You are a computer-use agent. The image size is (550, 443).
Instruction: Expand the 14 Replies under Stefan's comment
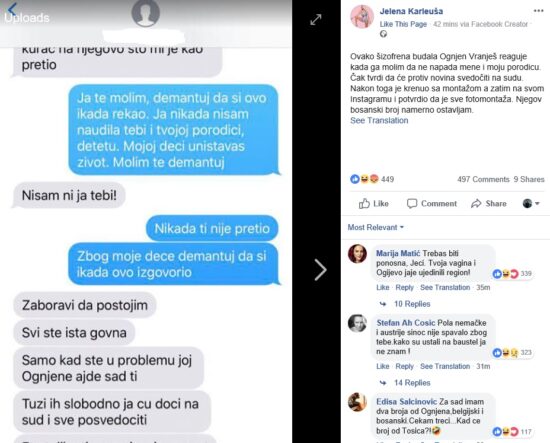[x=412, y=383]
